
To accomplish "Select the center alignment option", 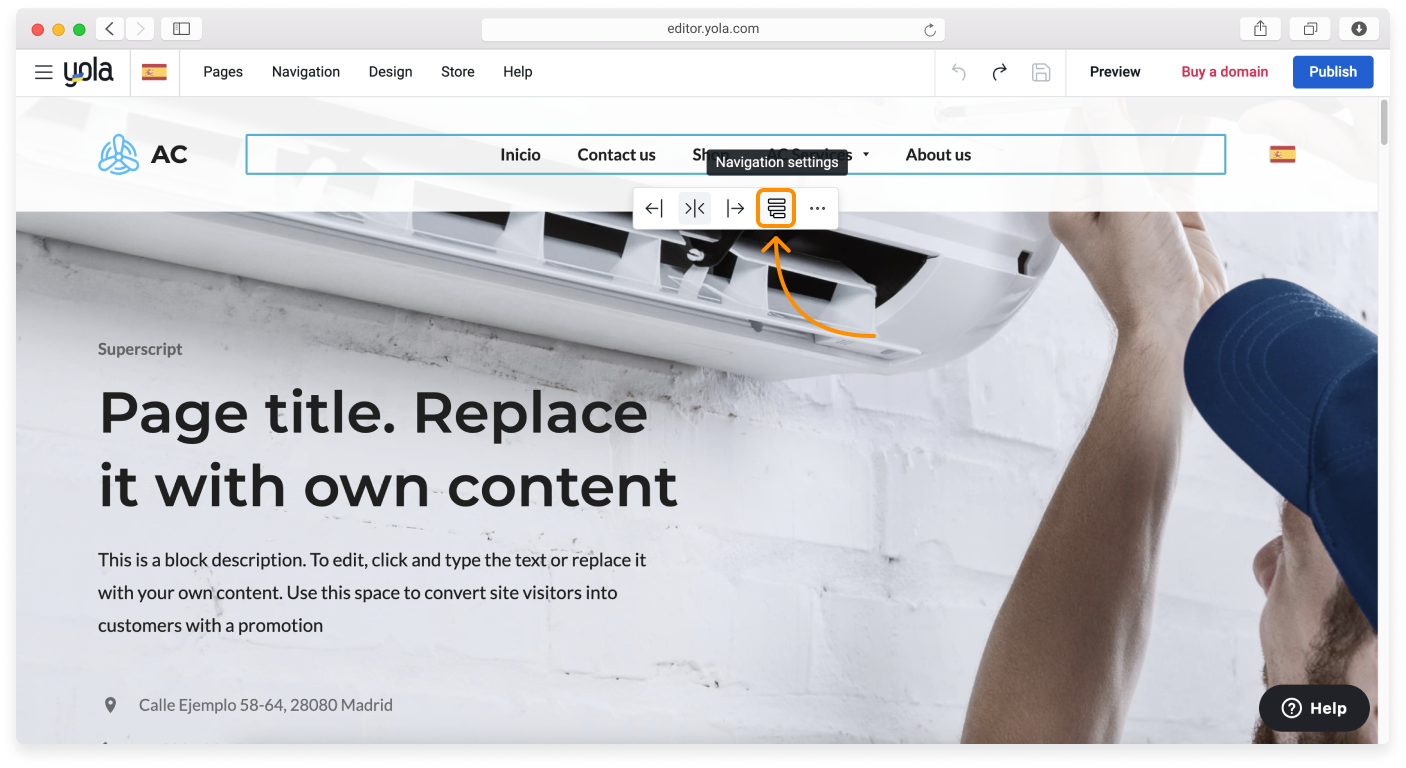I will point(694,208).
